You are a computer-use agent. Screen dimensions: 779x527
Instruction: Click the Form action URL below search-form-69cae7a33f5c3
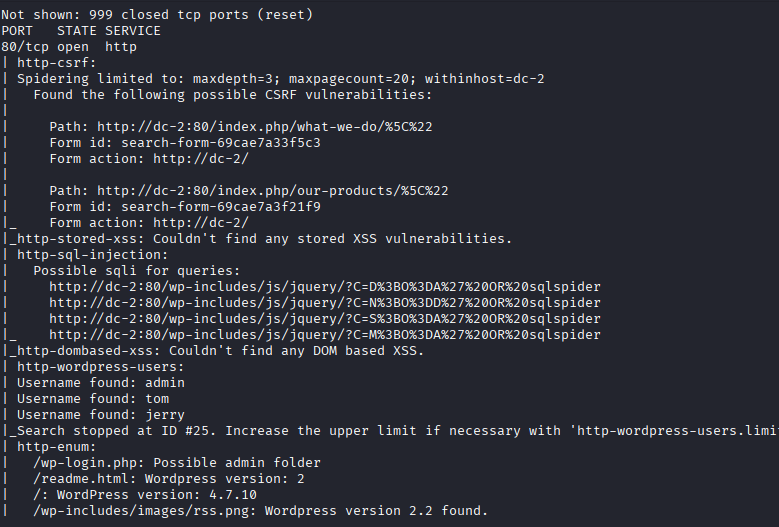(x=200, y=159)
